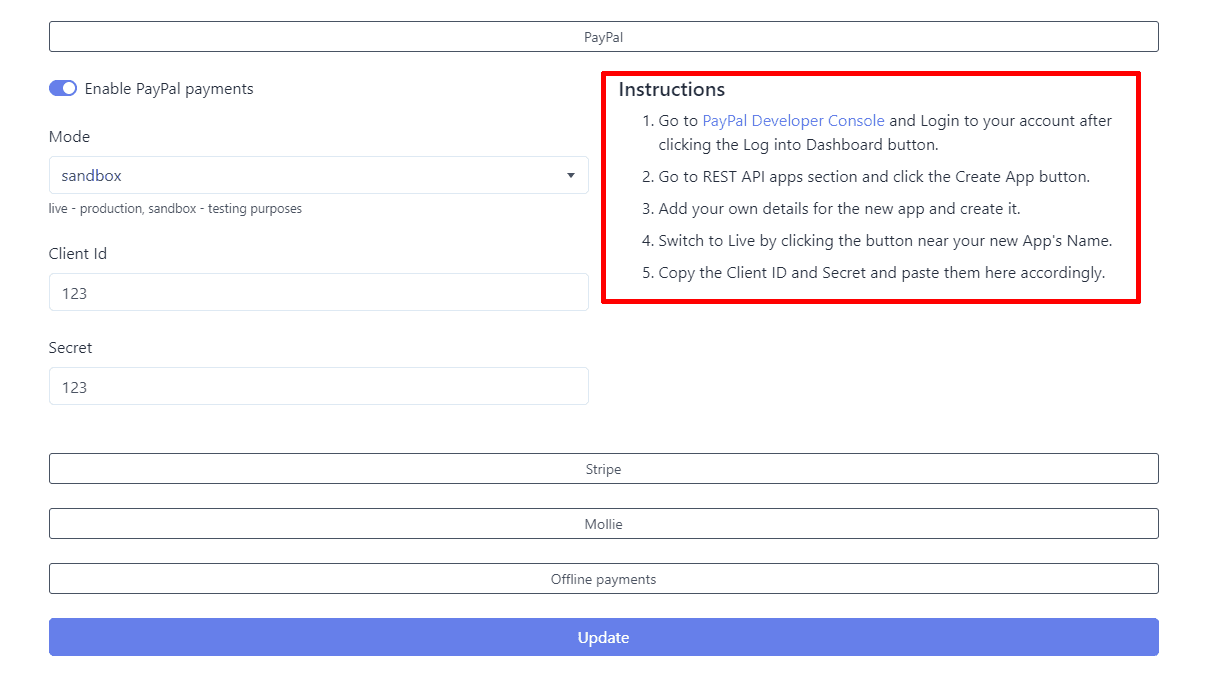Focus the Secret input field
1221x694 pixels.
pos(318,386)
